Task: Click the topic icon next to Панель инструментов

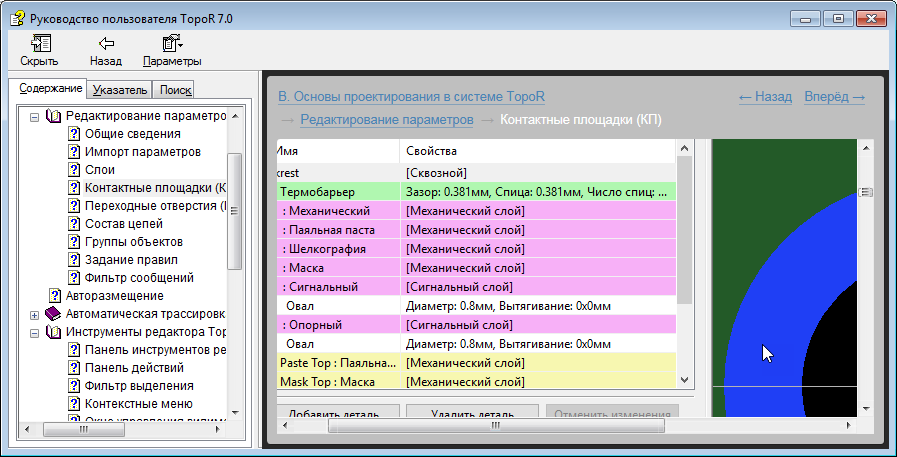Action: (74, 350)
